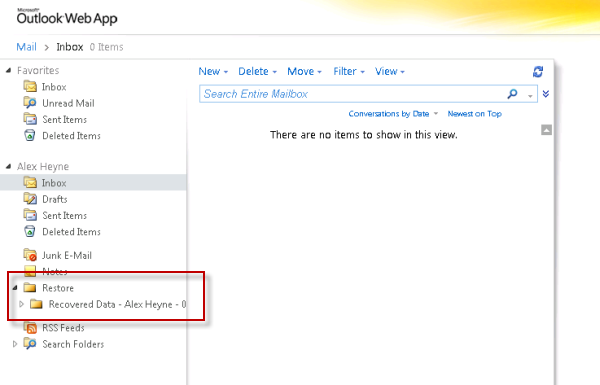Click the Inbox icon under Alex Heyne

[x=30, y=183]
